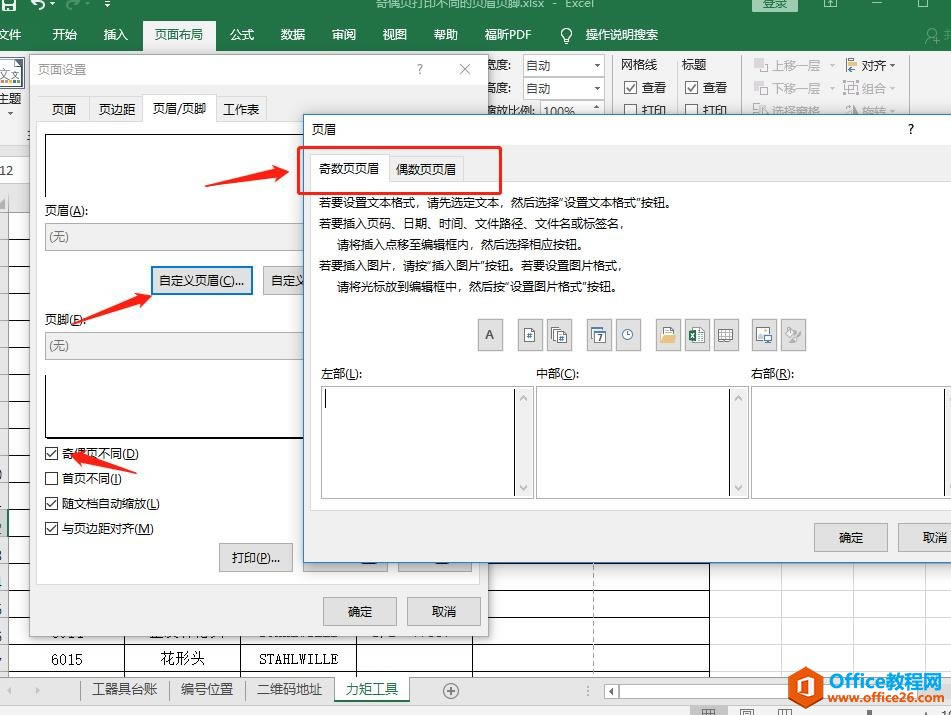
Task: Uncheck the 奇偶页不同 checkbox
Action: 52,454
